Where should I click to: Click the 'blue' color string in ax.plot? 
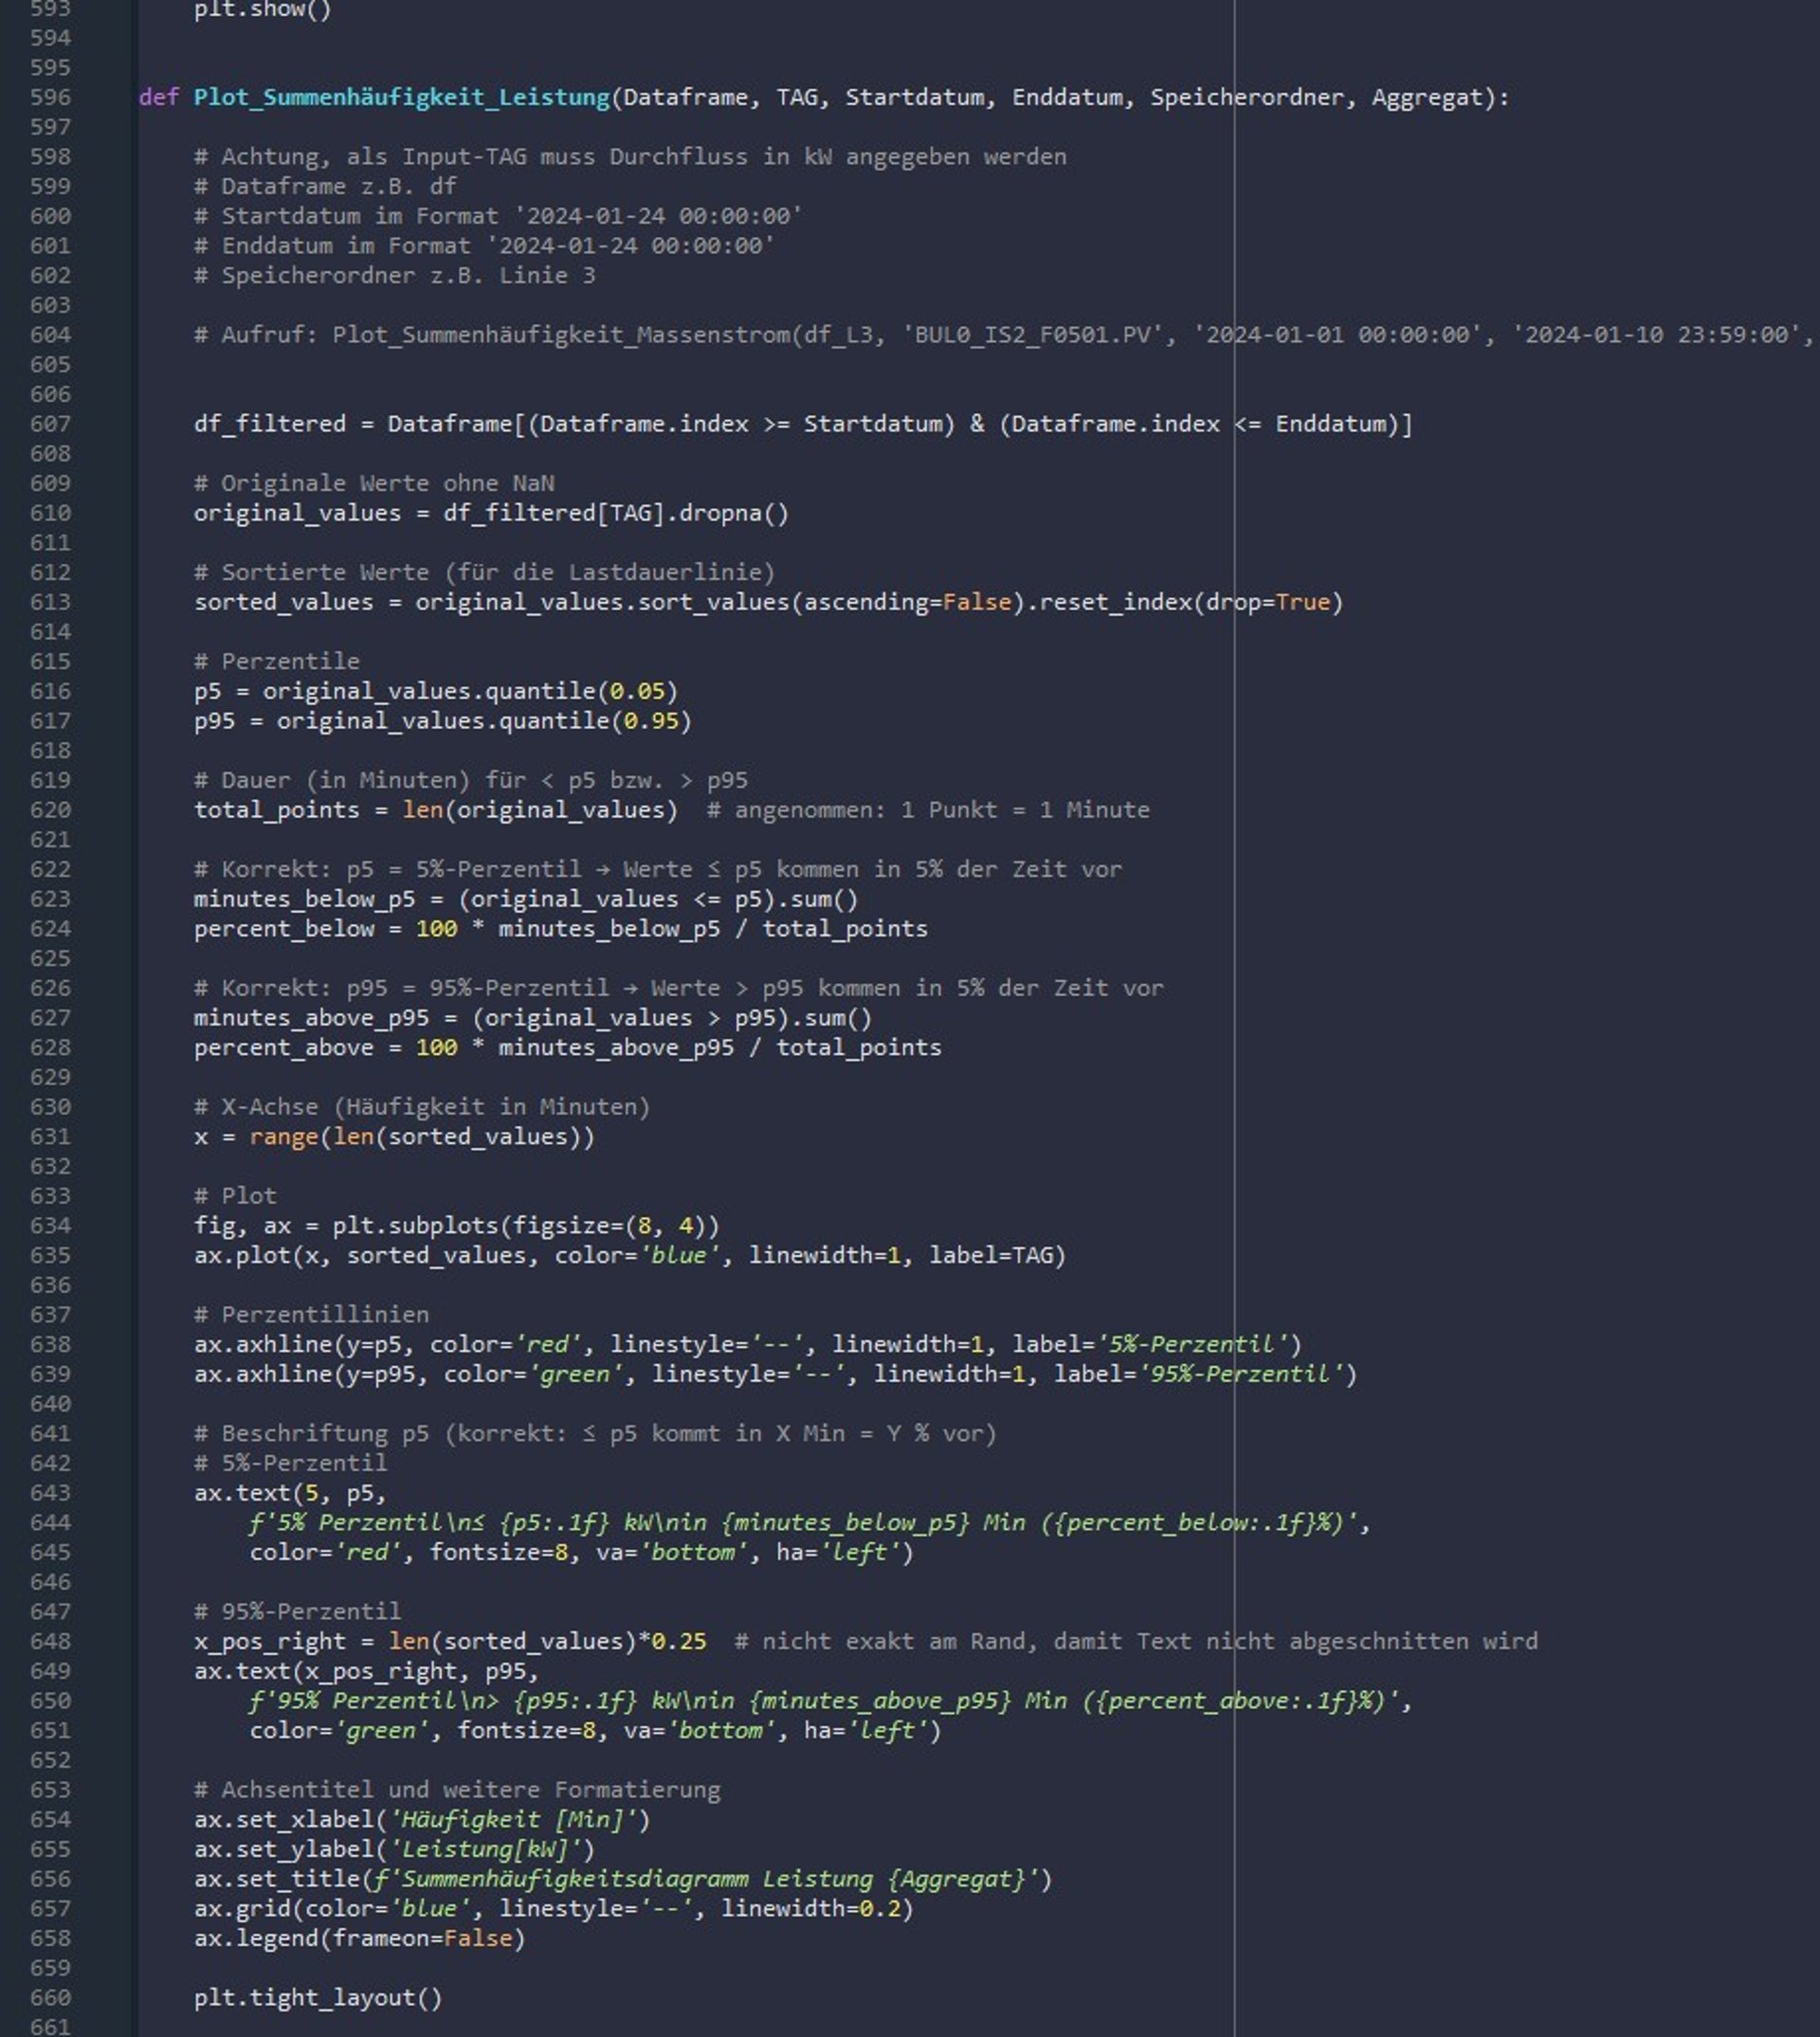678,1255
